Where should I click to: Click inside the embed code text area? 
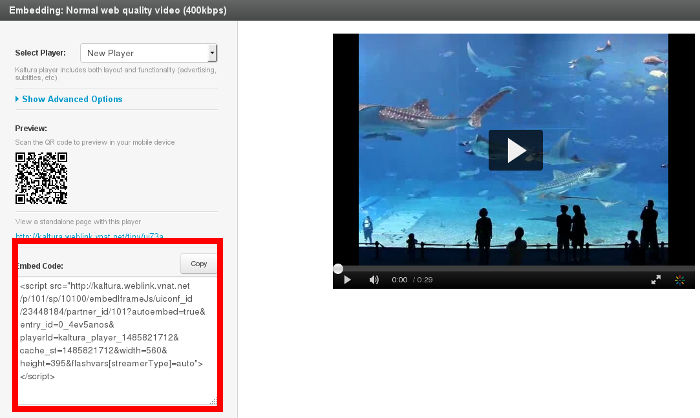117,340
